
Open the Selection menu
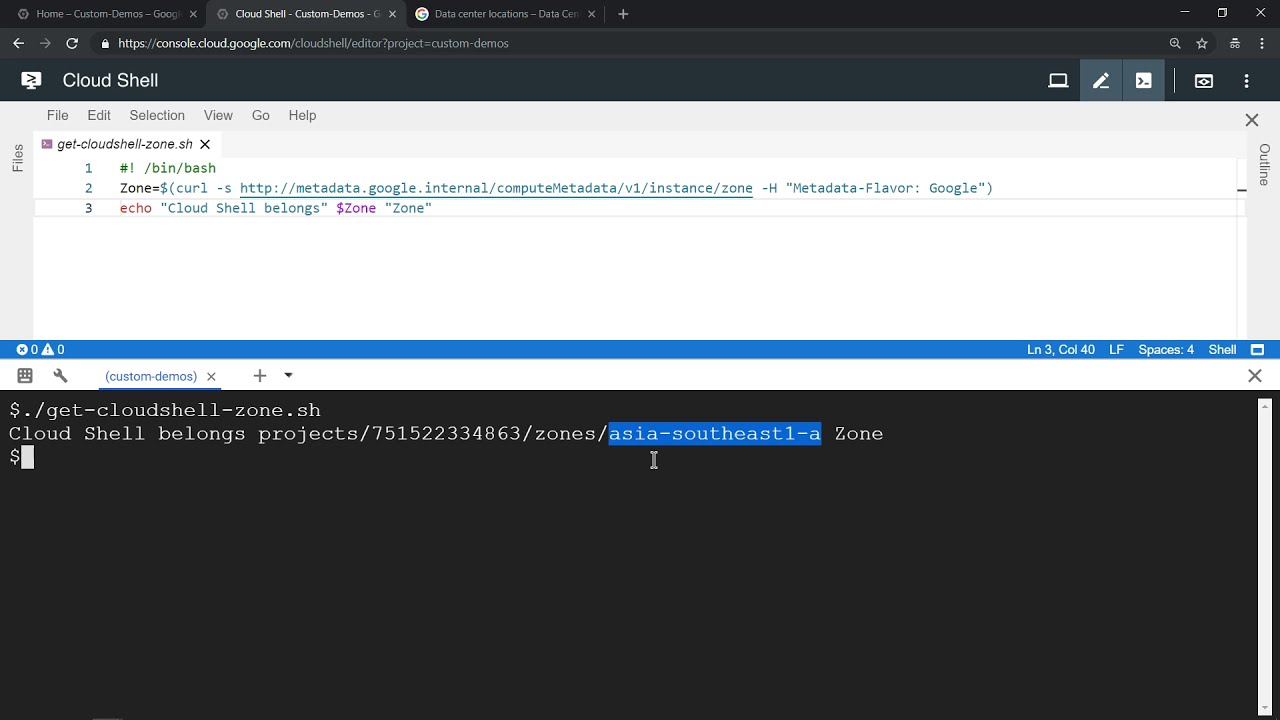(157, 115)
